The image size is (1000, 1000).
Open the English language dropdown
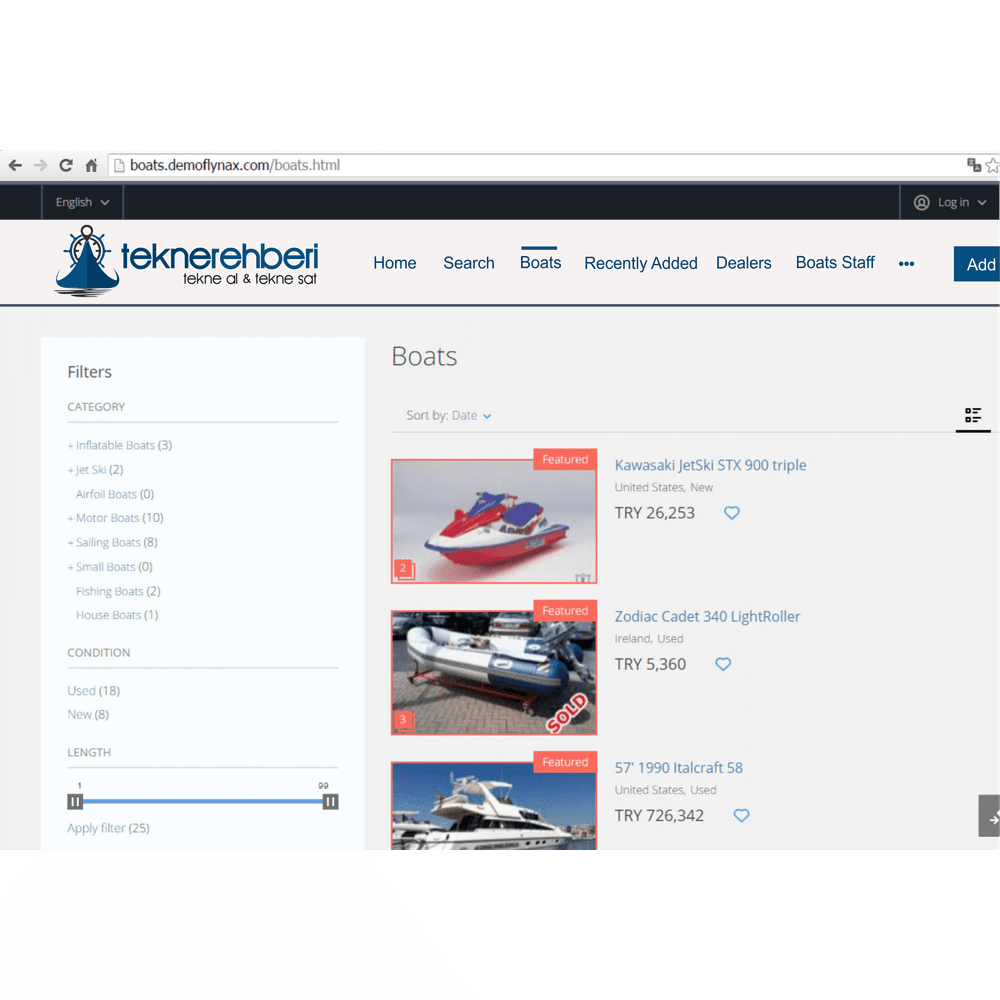[82, 202]
